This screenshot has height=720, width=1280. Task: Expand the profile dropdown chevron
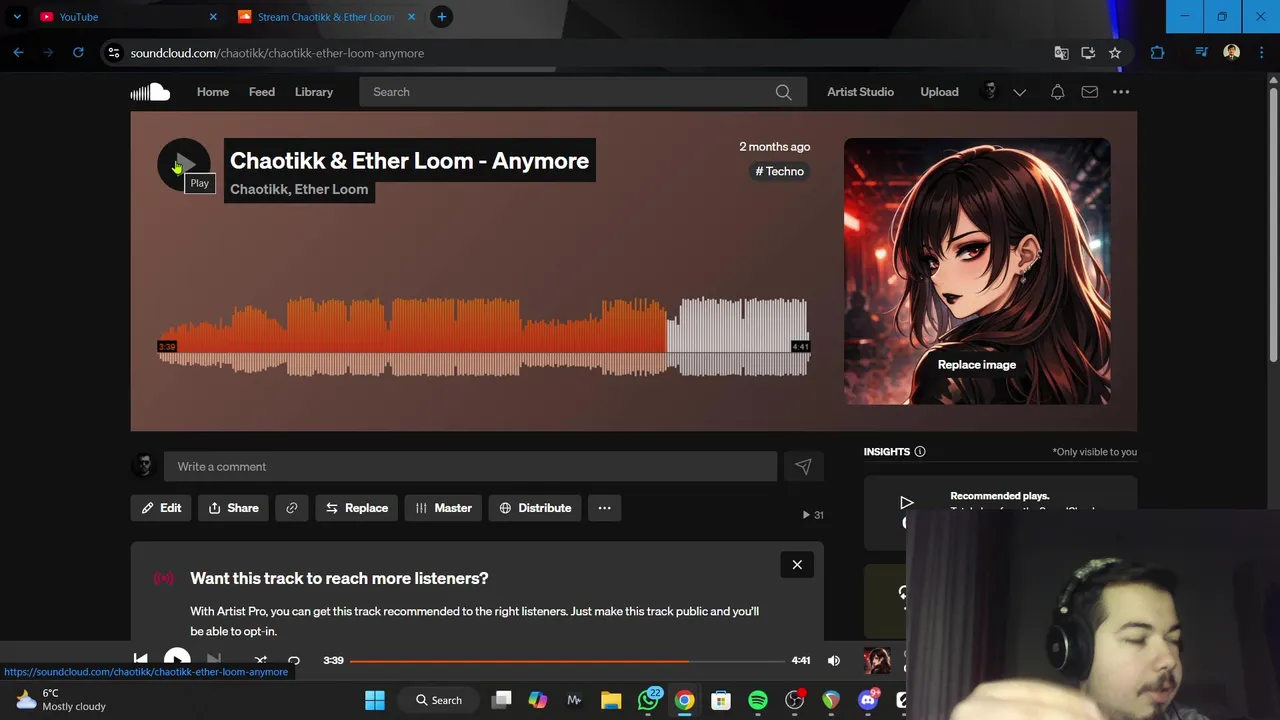pos(1020,92)
